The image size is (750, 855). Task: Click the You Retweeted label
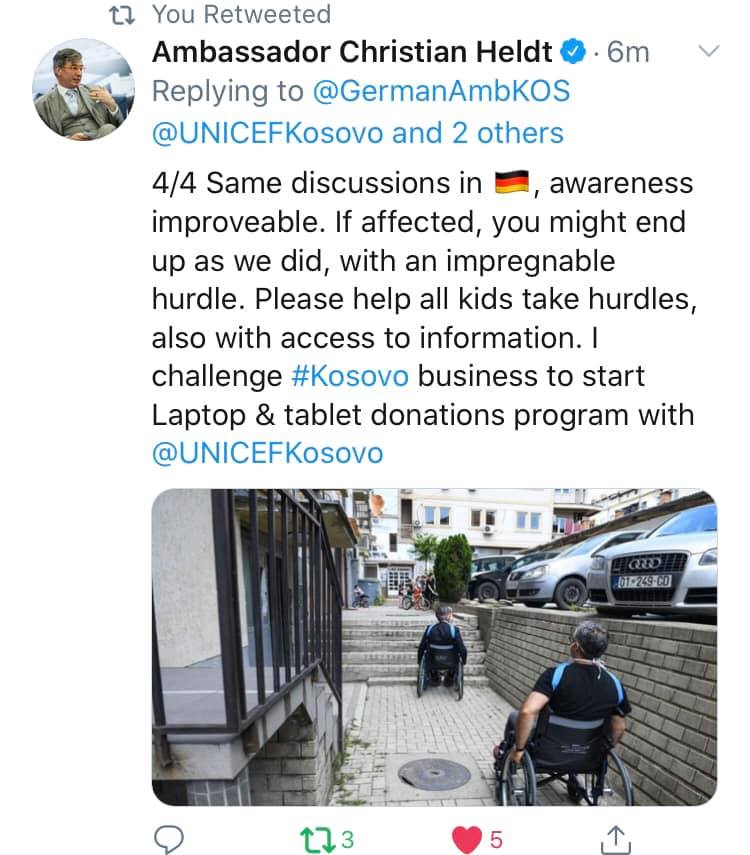[242, 15]
